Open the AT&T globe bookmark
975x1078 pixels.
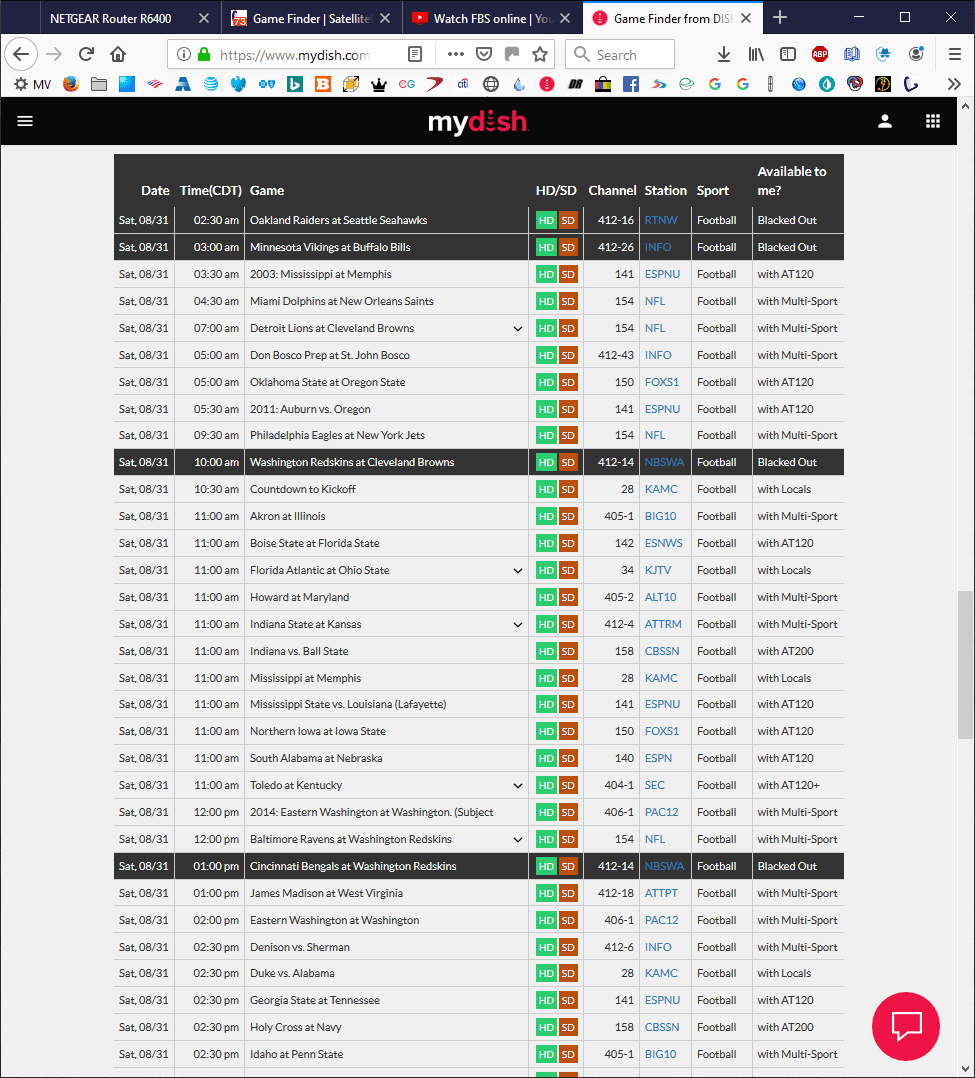pyautogui.click(x=210, y=84)
